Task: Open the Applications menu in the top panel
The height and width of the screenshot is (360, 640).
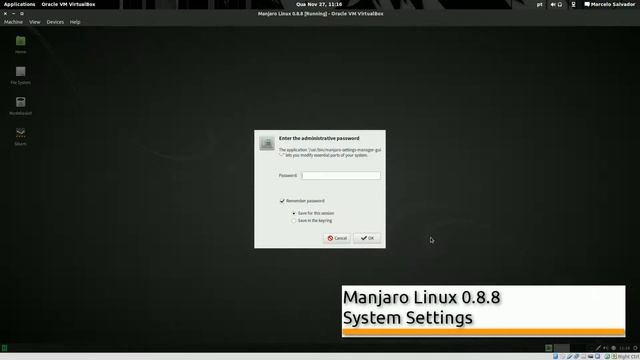Action: pyautogui.click(x=20, y=4)
